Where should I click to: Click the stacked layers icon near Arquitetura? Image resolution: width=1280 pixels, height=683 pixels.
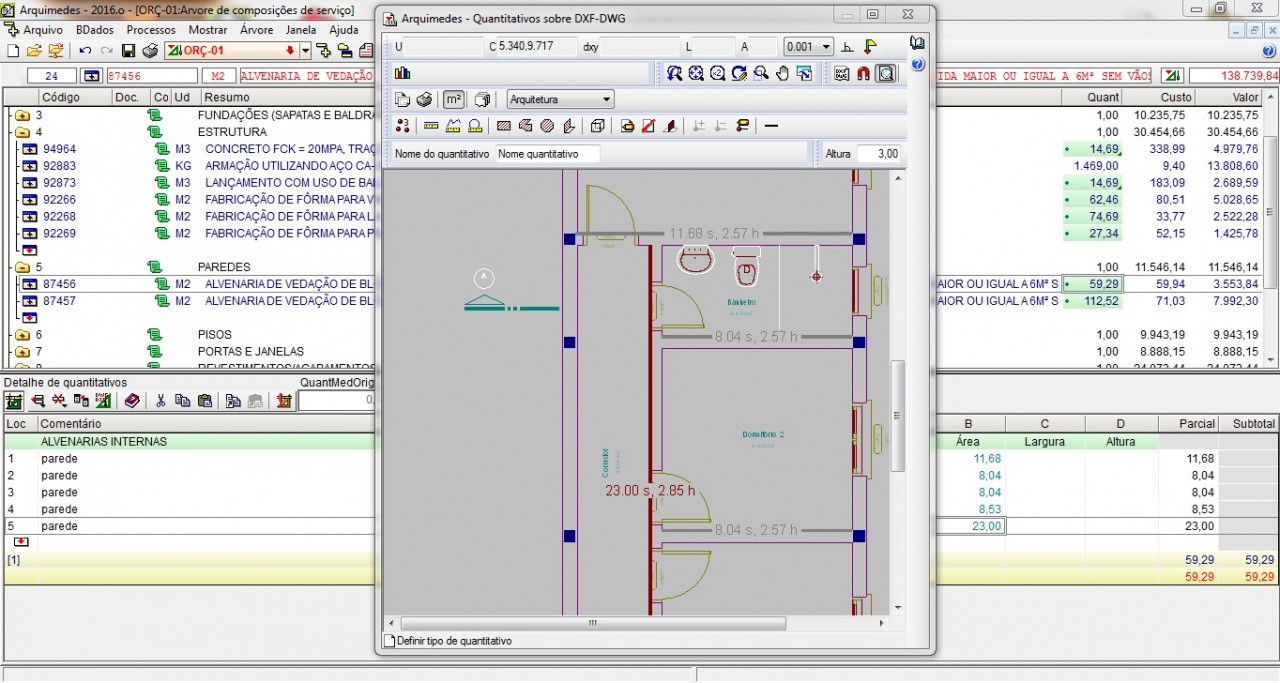point(482,99)
